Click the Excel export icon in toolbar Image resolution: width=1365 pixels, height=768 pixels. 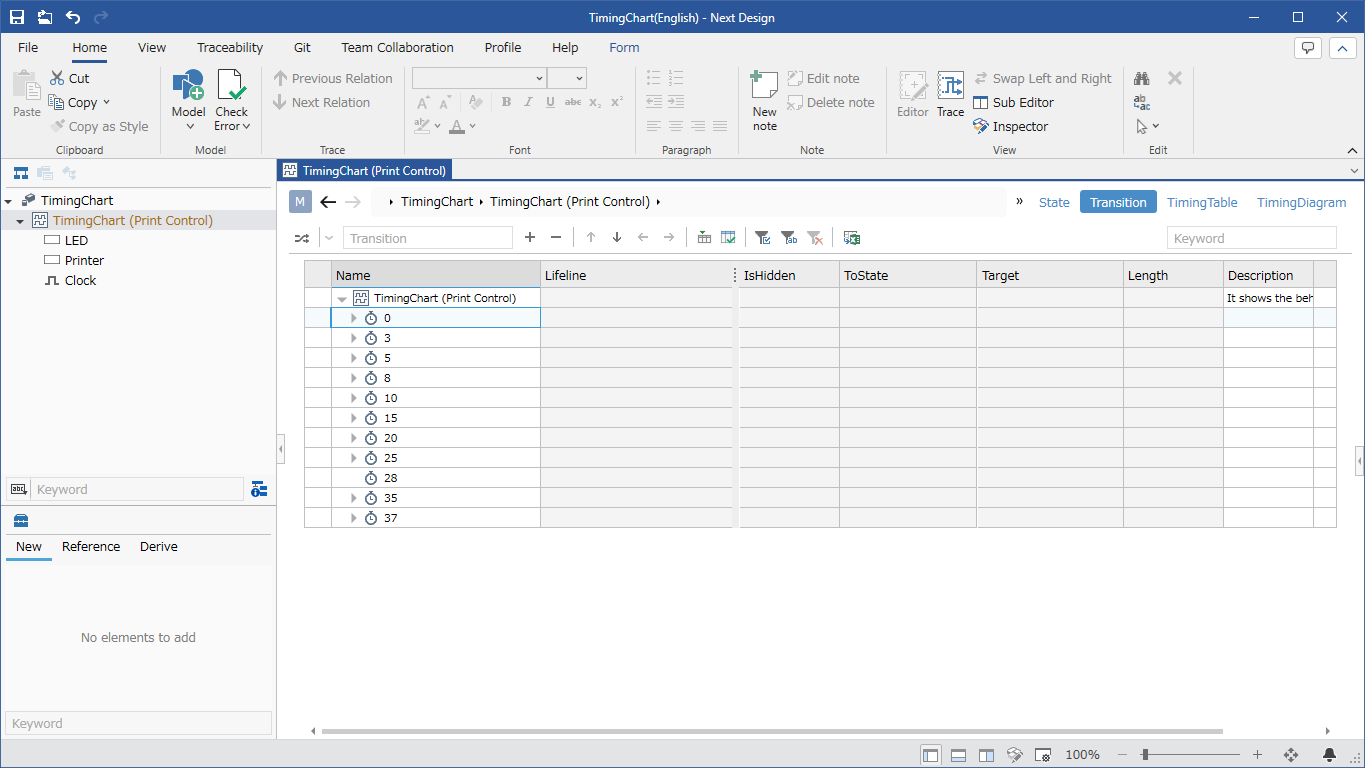pyautogui.click(x=851, y=237)
